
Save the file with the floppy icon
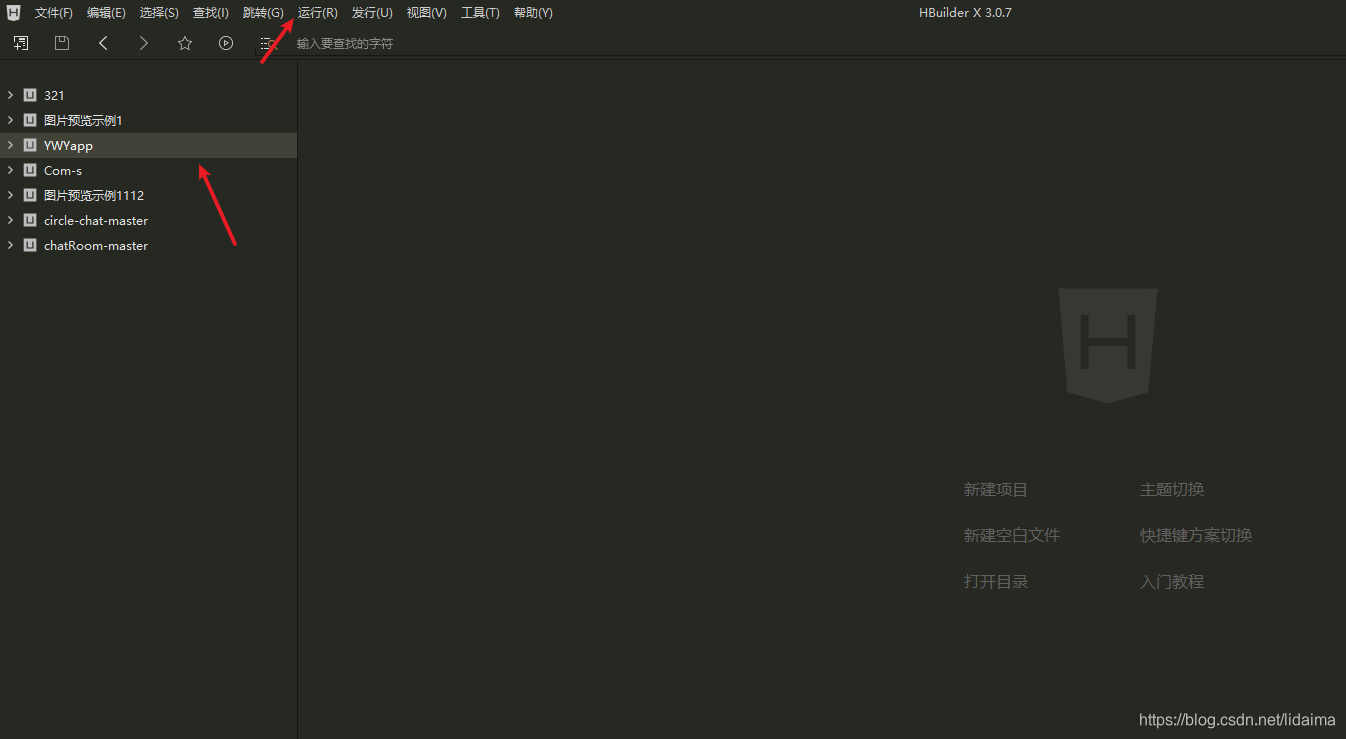62,43
